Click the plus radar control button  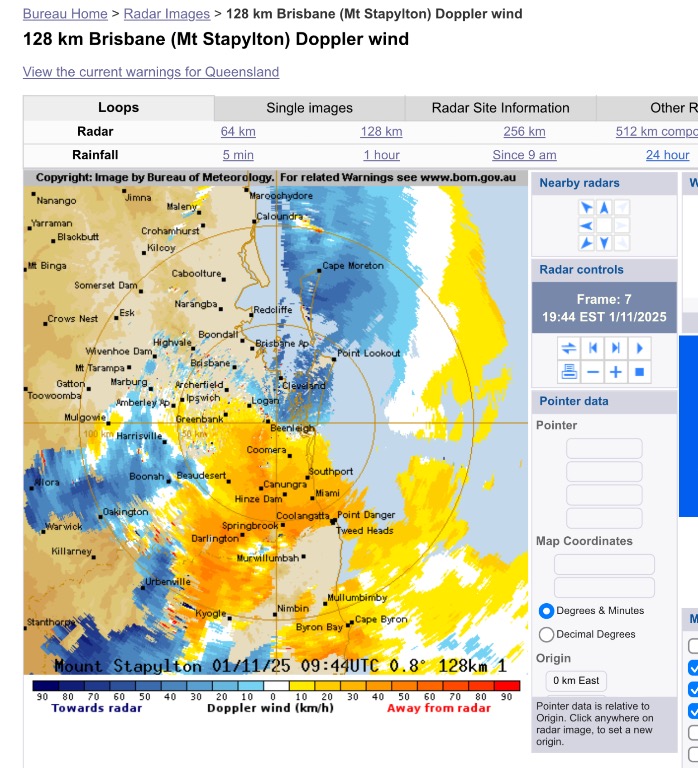click(616, 372)
